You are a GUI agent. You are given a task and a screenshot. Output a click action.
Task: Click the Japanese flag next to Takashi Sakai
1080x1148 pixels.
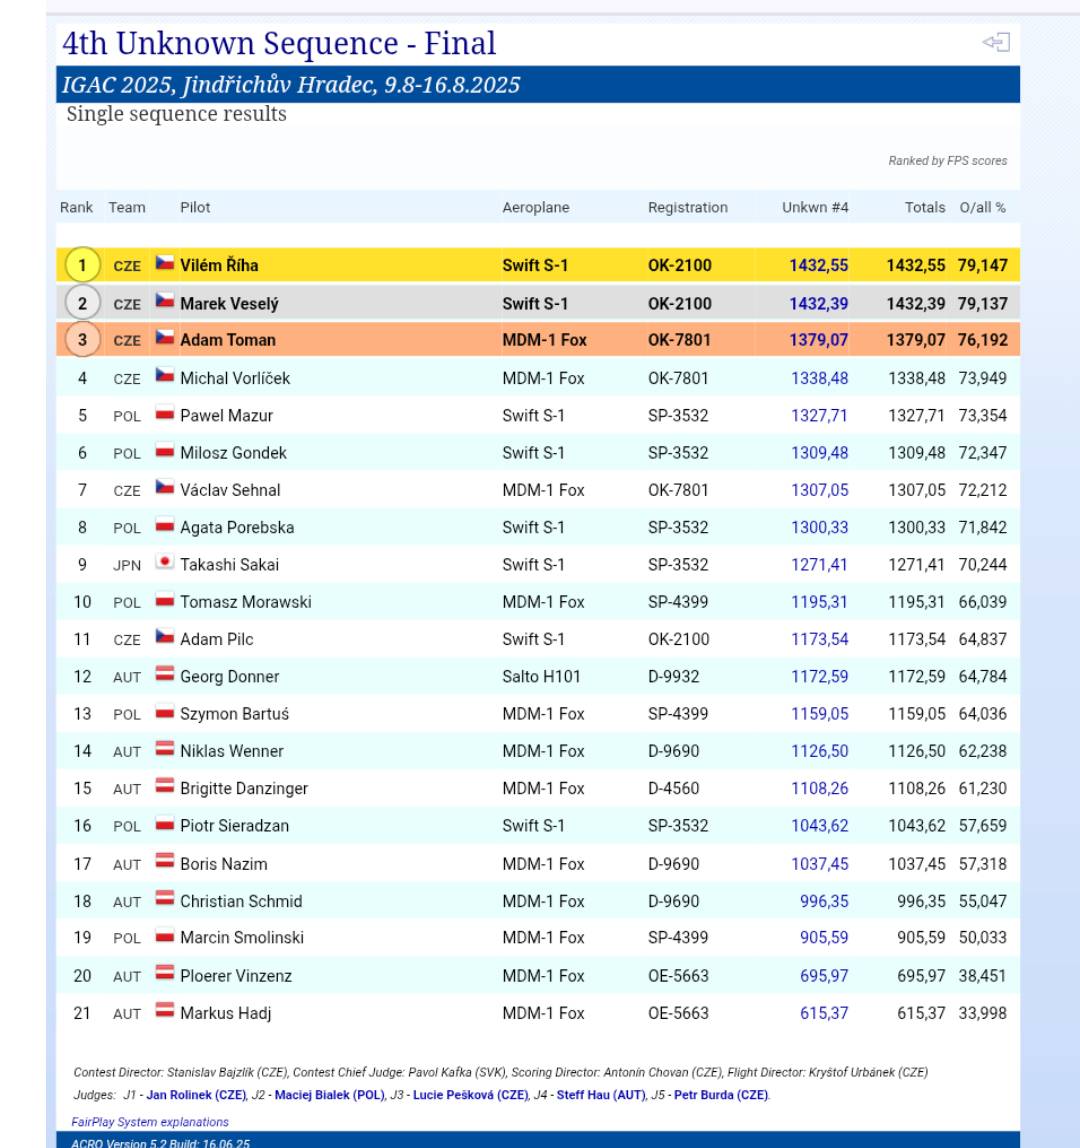coord(164,564)
